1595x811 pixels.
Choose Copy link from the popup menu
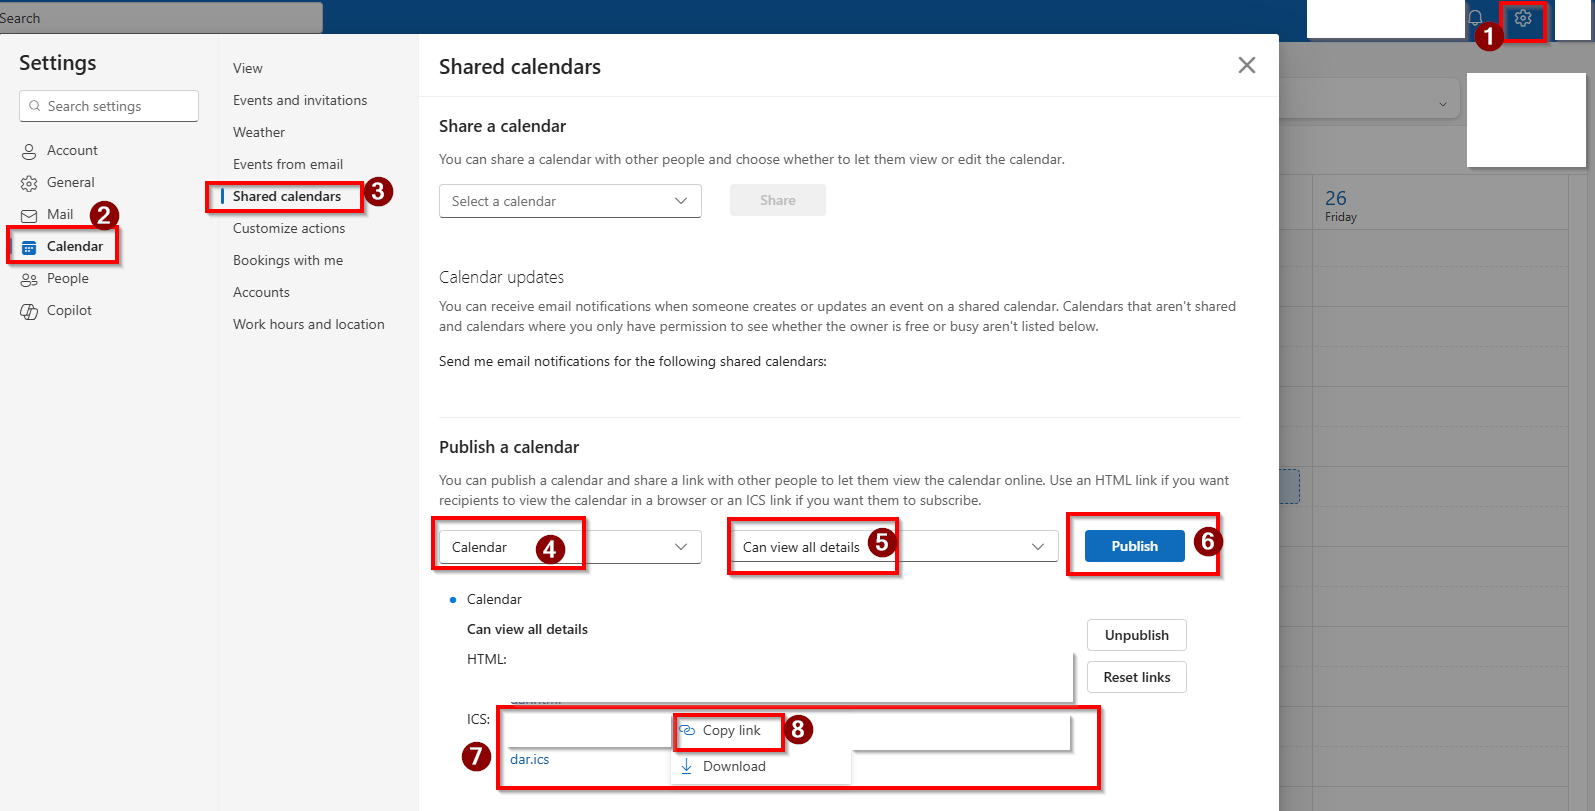[x=731, y=731]
